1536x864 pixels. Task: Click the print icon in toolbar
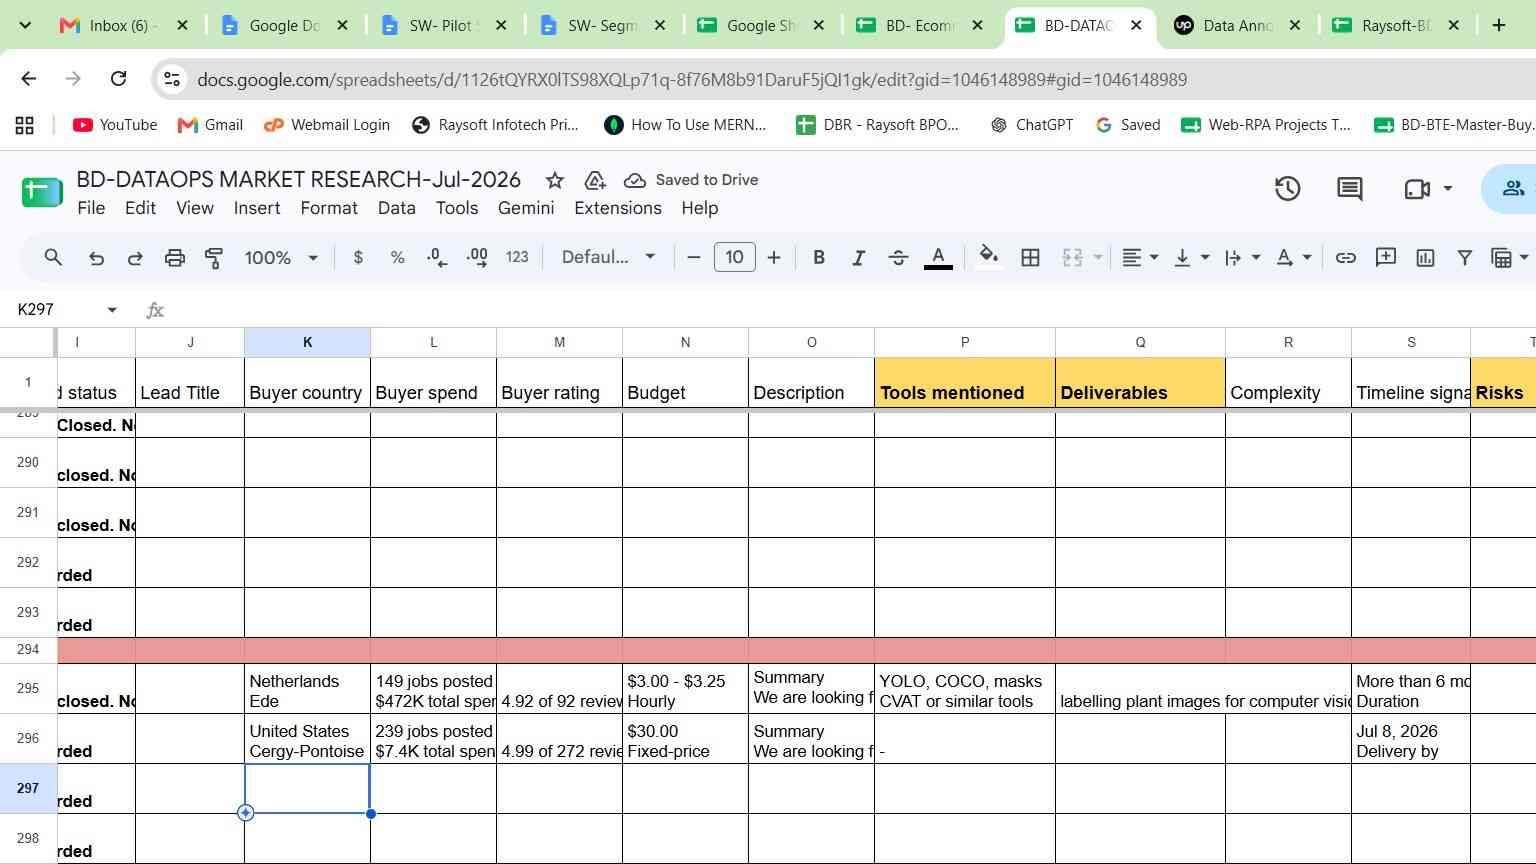175,258
